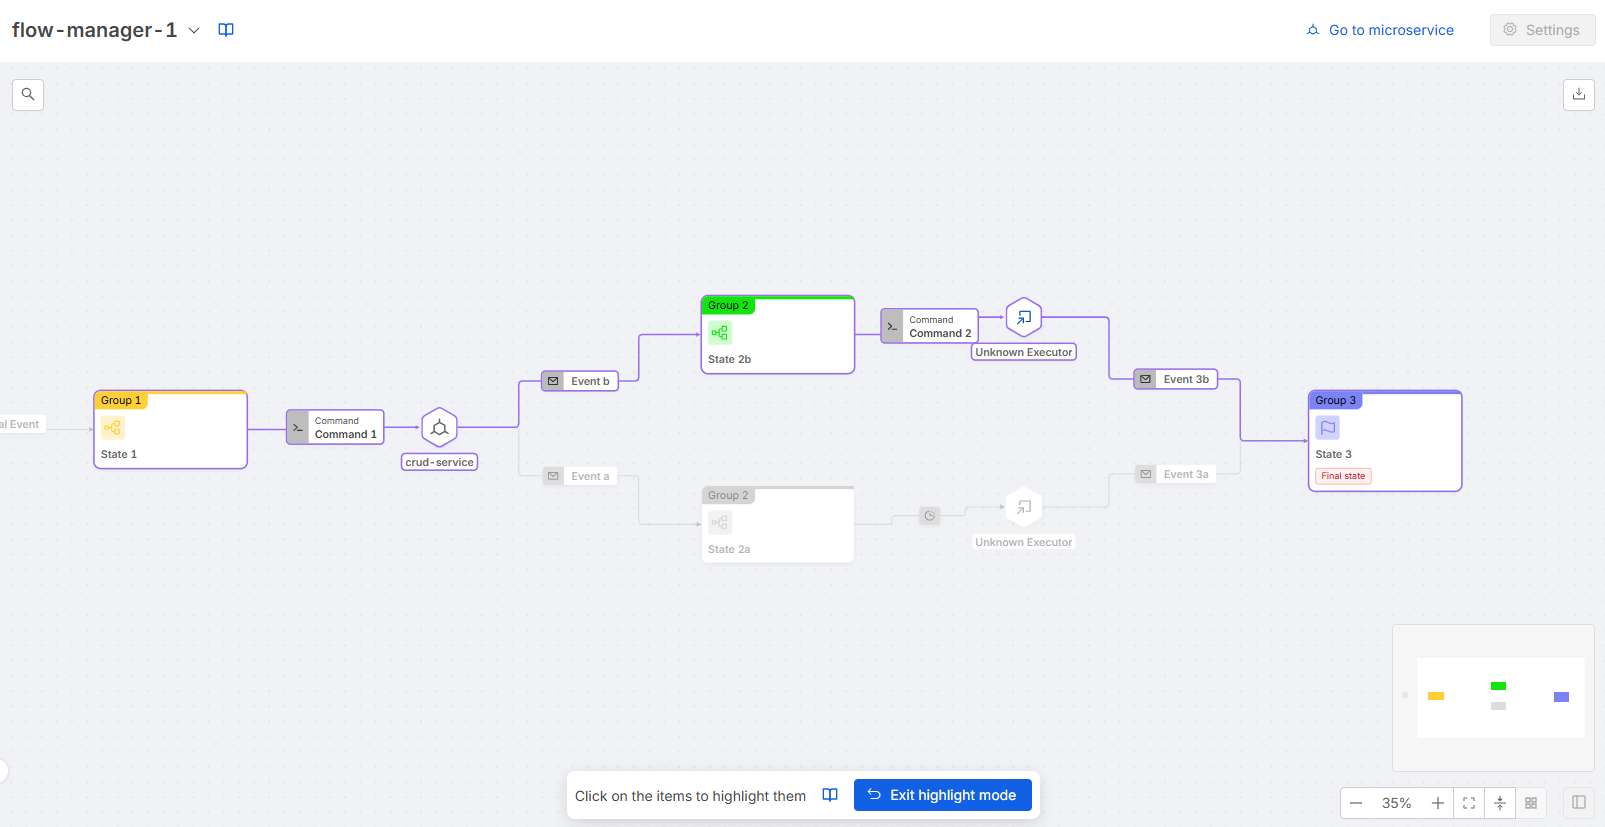Zoom out with the minus button
The image size is (1605, 827).
click(x=1356, y=803)
